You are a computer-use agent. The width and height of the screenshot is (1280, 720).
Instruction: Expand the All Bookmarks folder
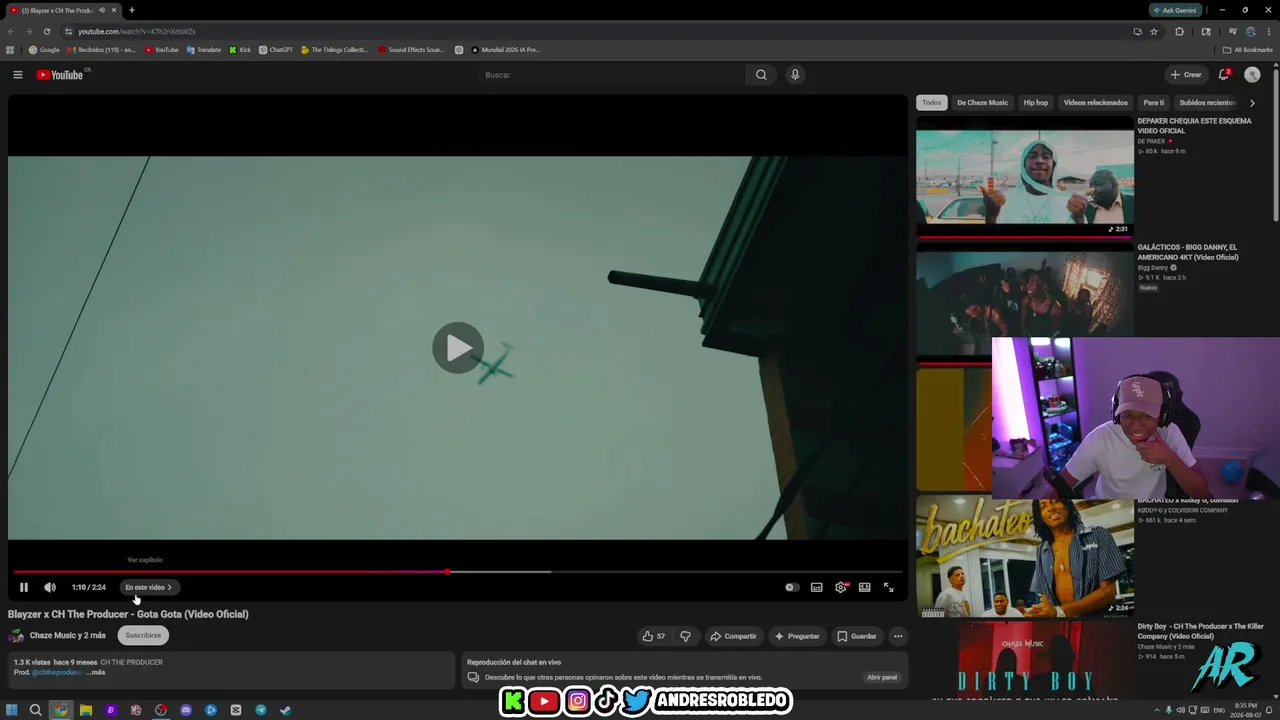pyautogui.click(x=1247, y=50)
